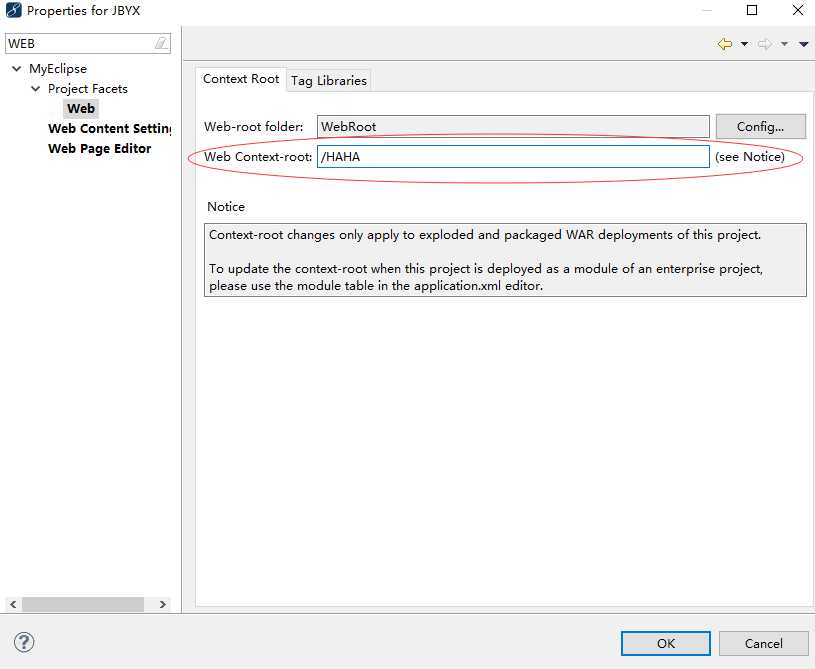The image size is (815, 669).
Task: Click the Web-root folder field
Action: 513,126
